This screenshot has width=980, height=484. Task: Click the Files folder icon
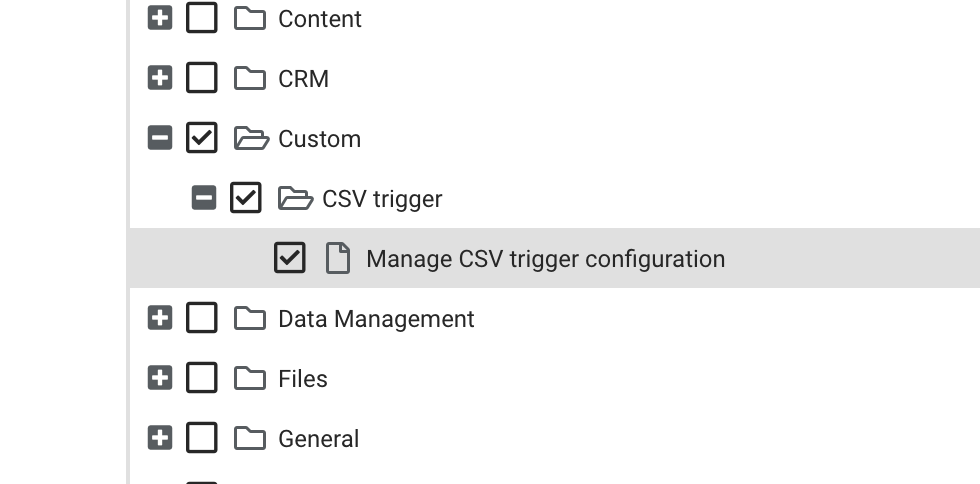click(249, 379)
